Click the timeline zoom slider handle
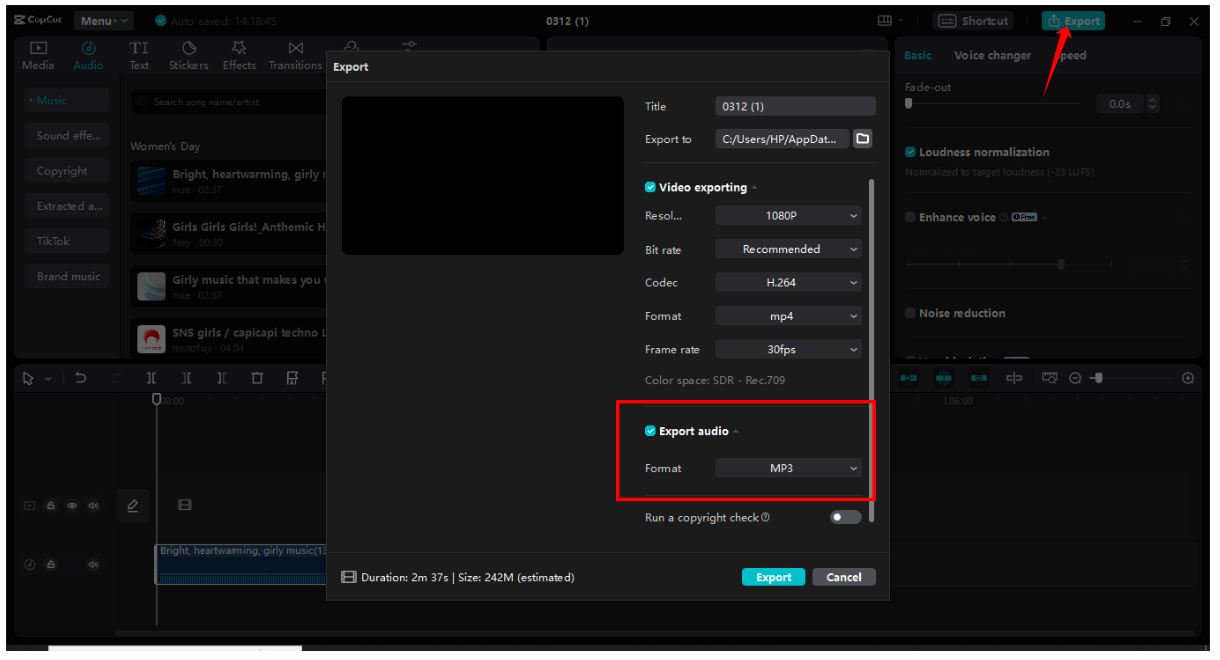 (1097, 378)
